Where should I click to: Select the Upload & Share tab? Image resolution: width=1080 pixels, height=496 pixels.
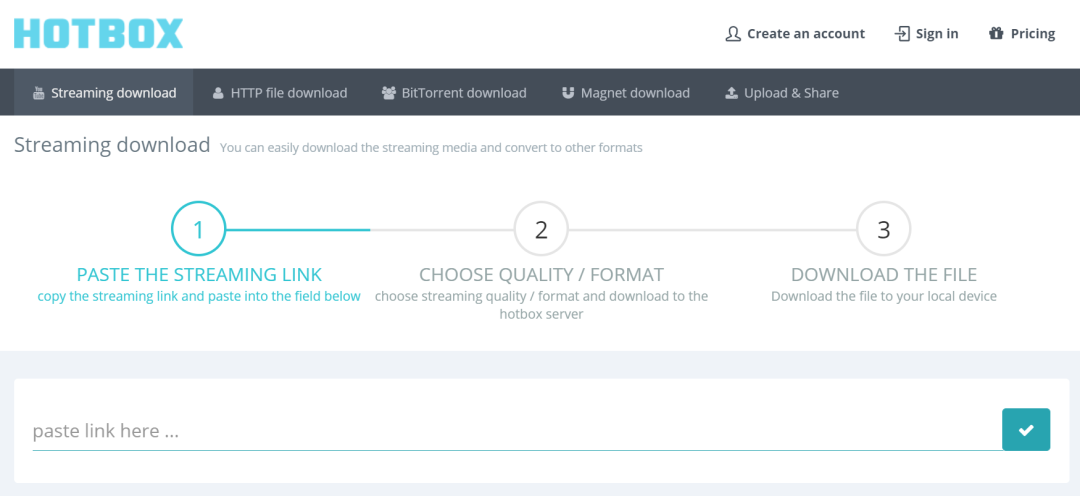click(x=782, y=92)
